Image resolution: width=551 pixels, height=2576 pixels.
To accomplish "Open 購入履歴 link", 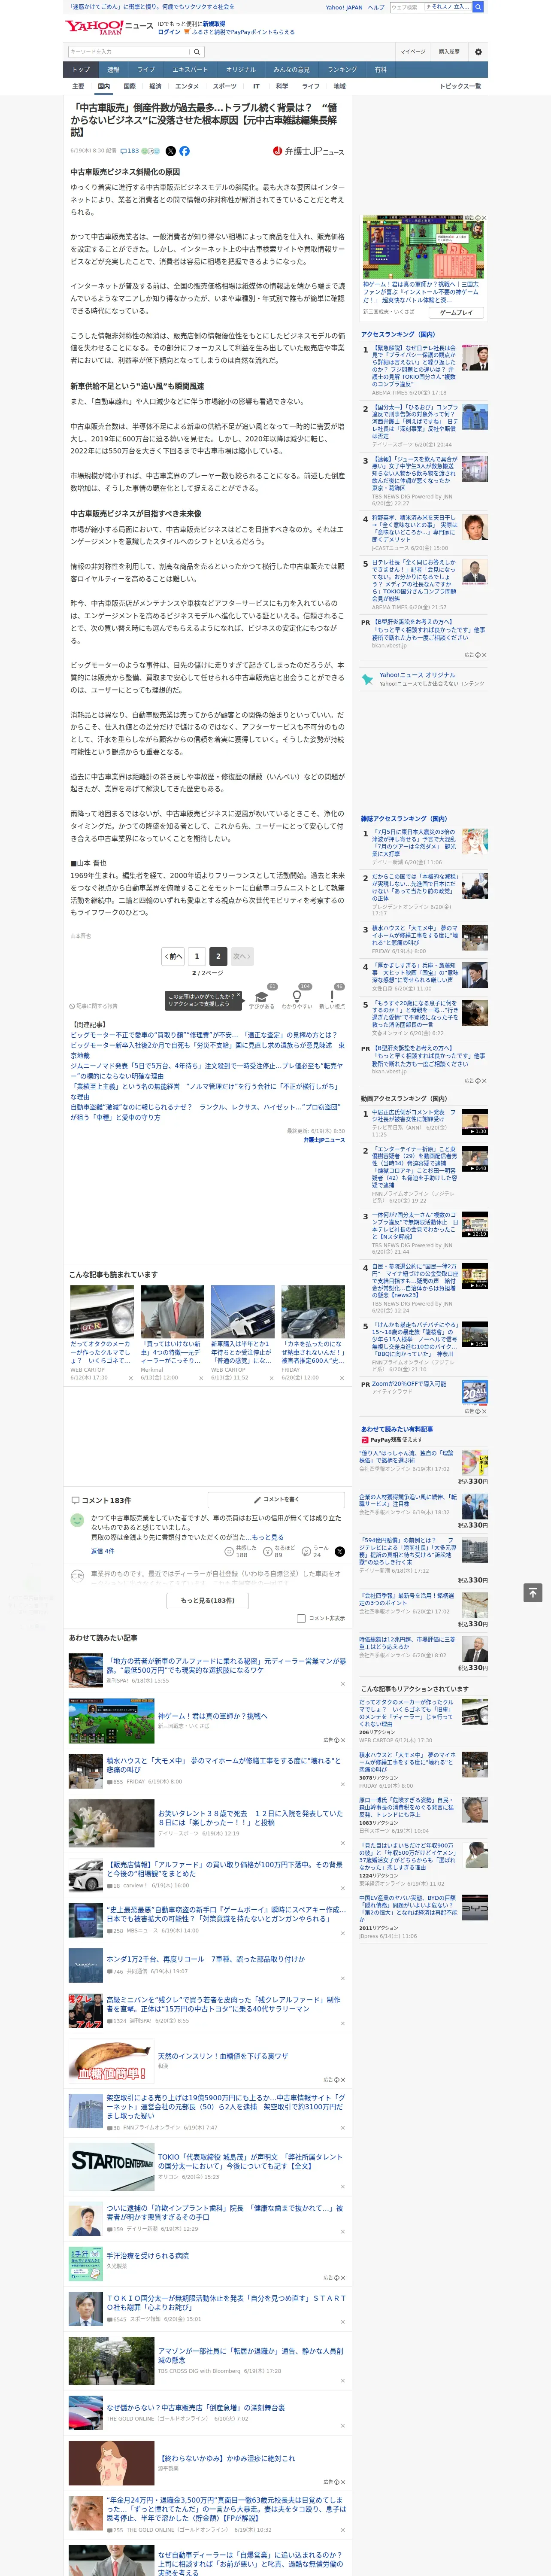I will [449, 52].
